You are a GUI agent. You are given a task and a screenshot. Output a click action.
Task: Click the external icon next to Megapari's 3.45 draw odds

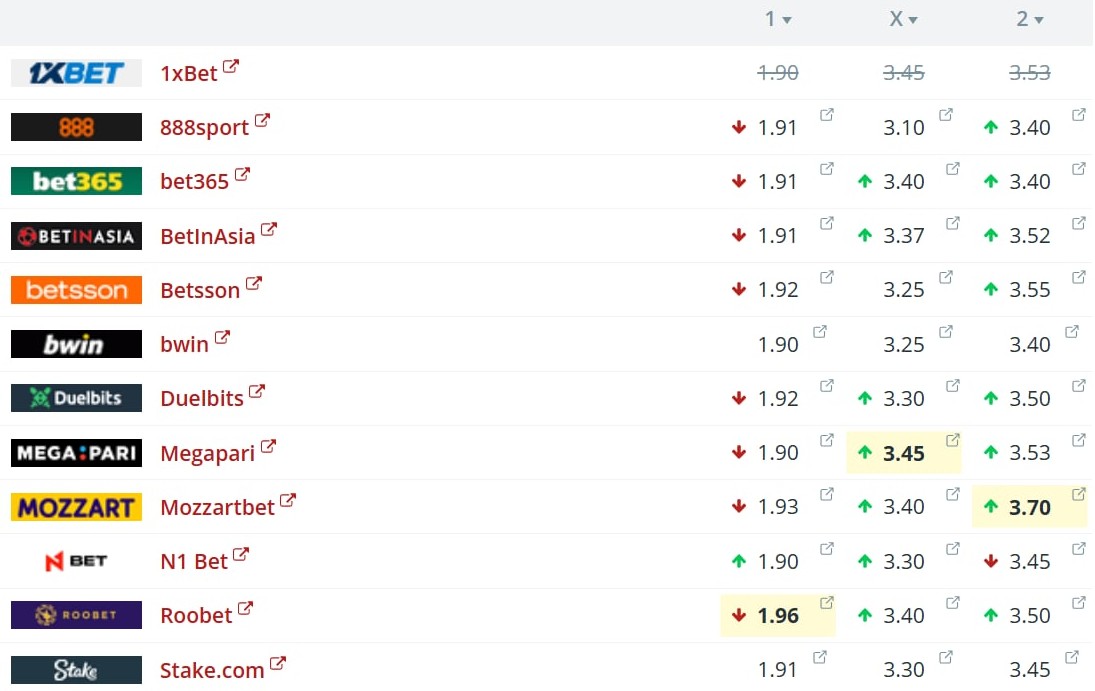pyautogui.click(x=953, y=440)
